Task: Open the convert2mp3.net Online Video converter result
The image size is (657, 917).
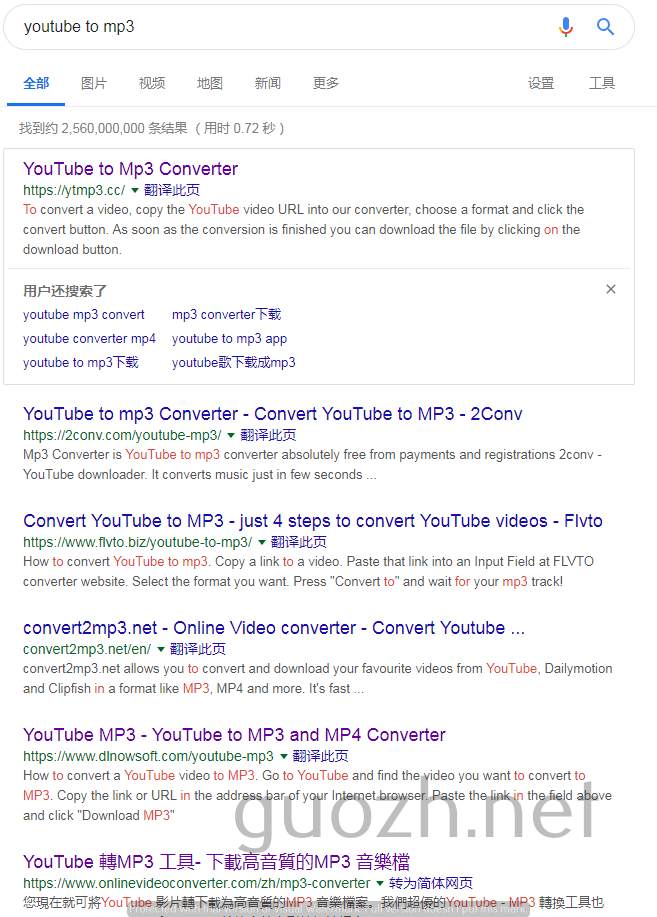Action: click(274, 628)
